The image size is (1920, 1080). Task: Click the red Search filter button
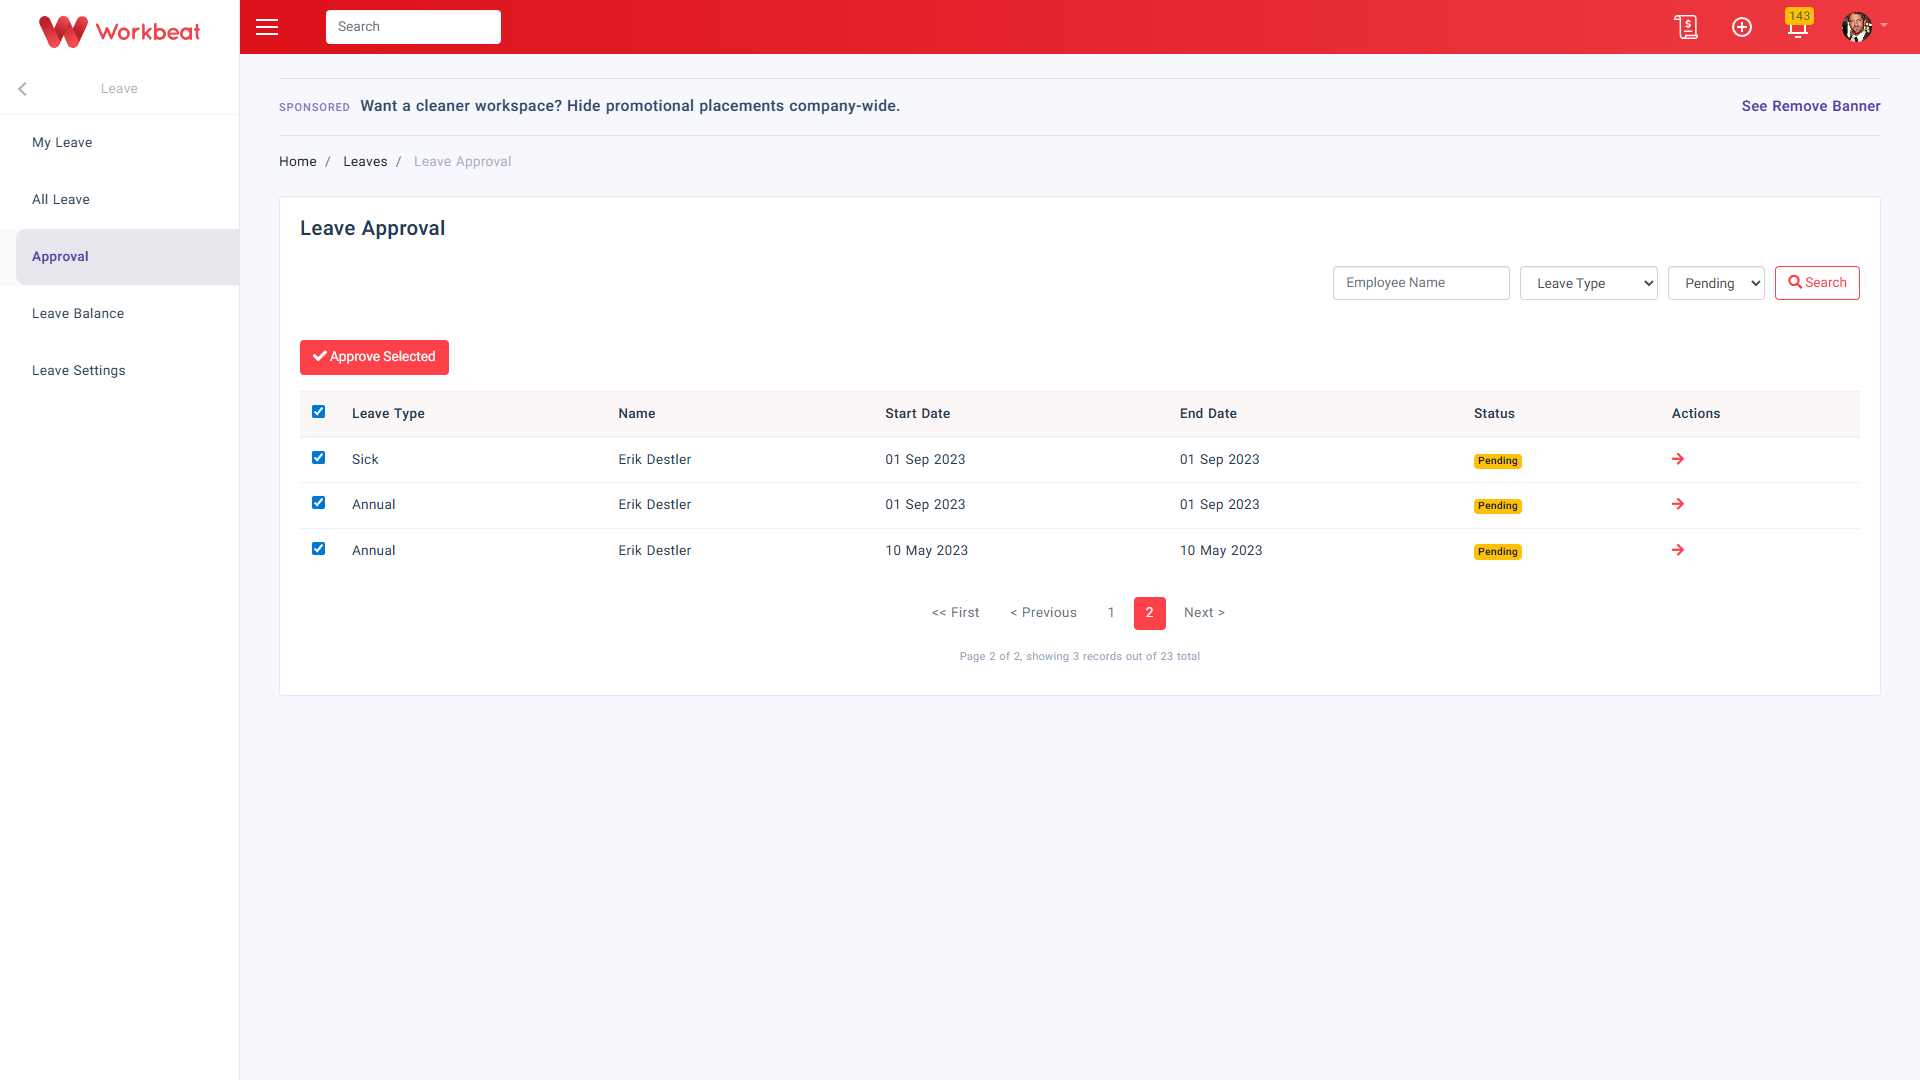pyautogui.click(x=1817, y=283)
